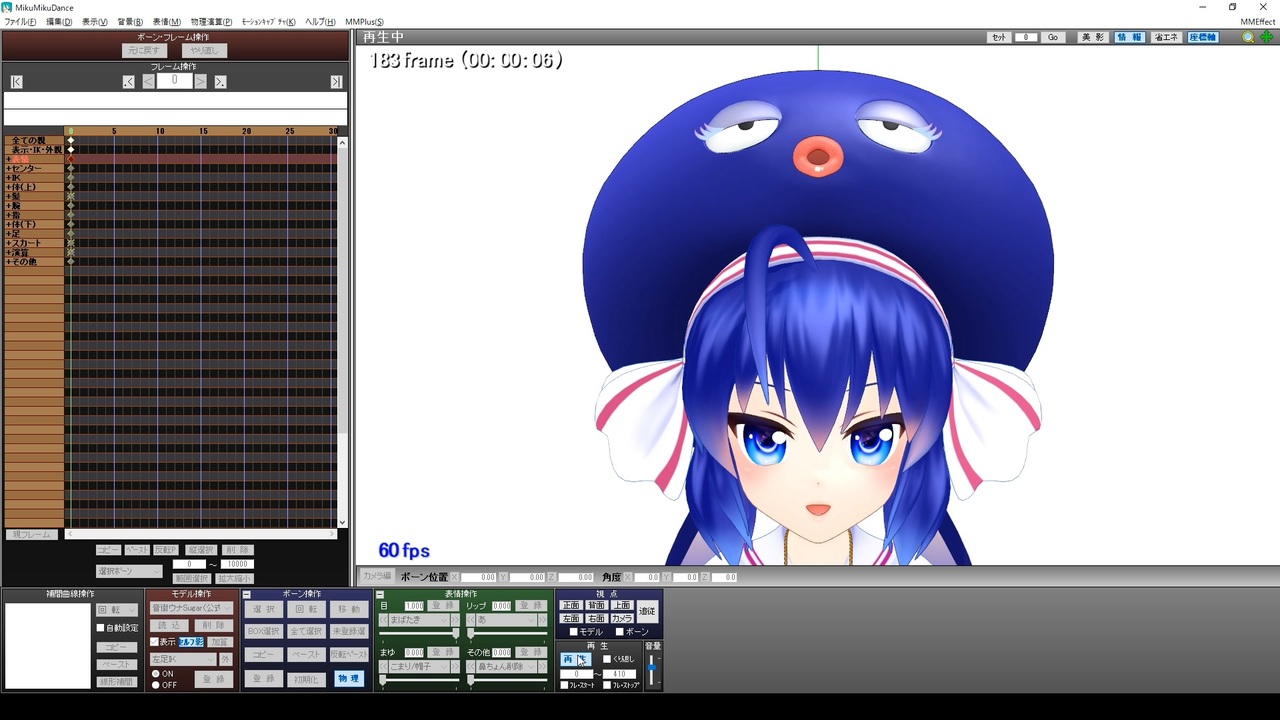Click the playback end frame field 410
Viewport: 1280px width, 720px height.
point(619,674)
